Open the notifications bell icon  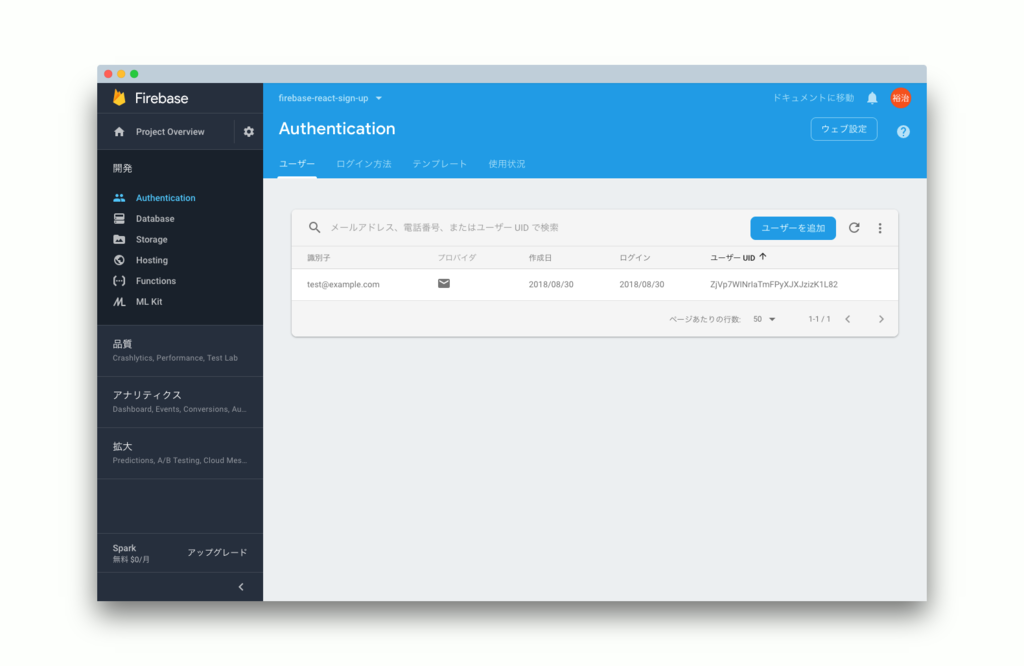[x=872, y=98]
